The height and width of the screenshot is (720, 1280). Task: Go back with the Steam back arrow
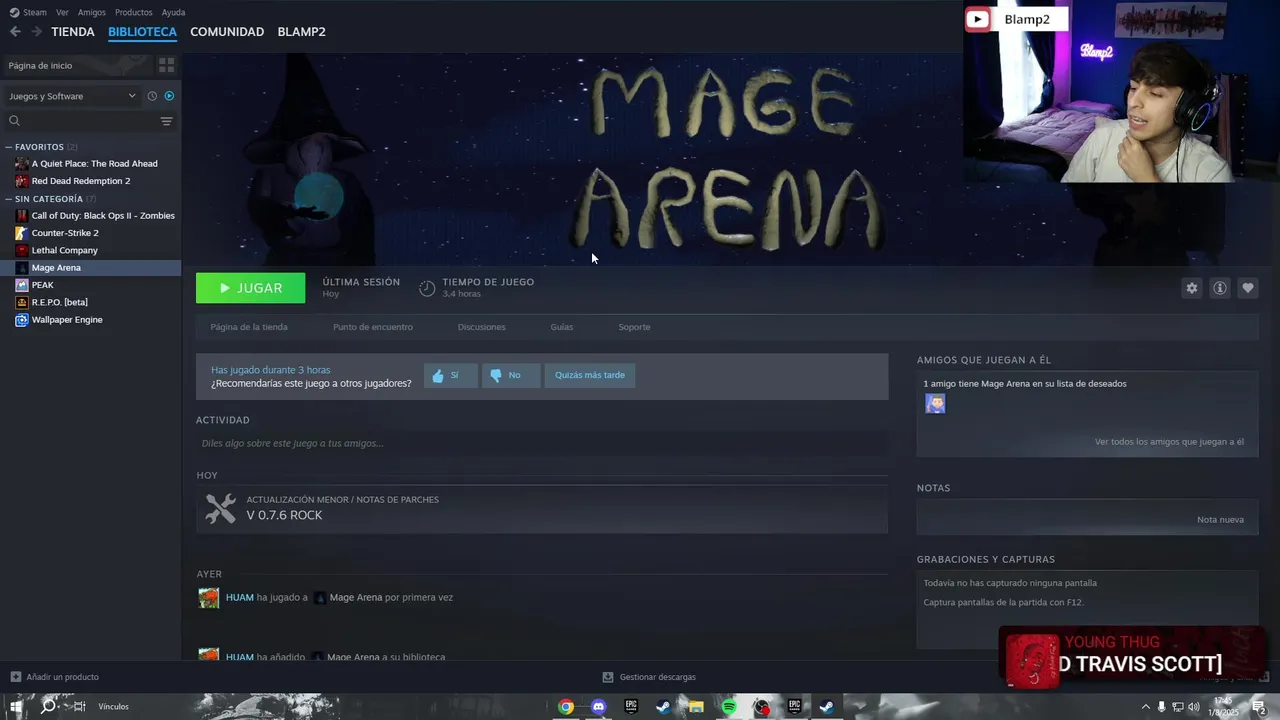(x=15, y=32)
